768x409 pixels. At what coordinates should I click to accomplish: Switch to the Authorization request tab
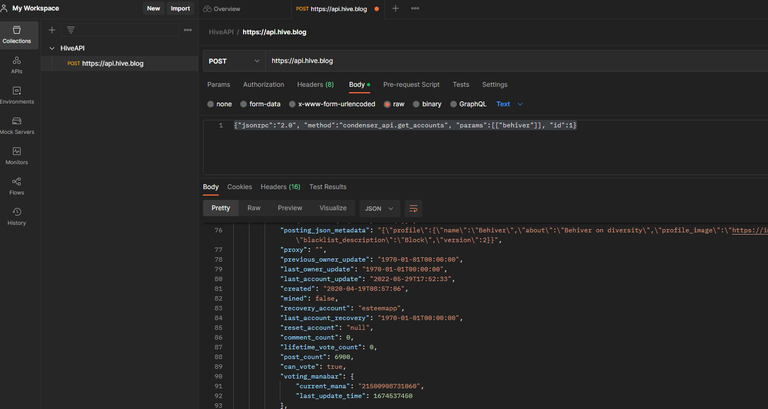pyautogui.click(x=264, y=84)
